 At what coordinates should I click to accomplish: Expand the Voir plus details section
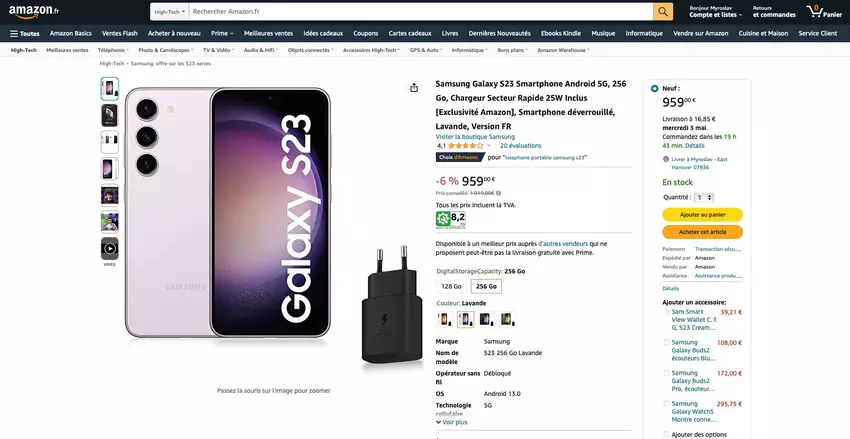(x=451, y=422)
